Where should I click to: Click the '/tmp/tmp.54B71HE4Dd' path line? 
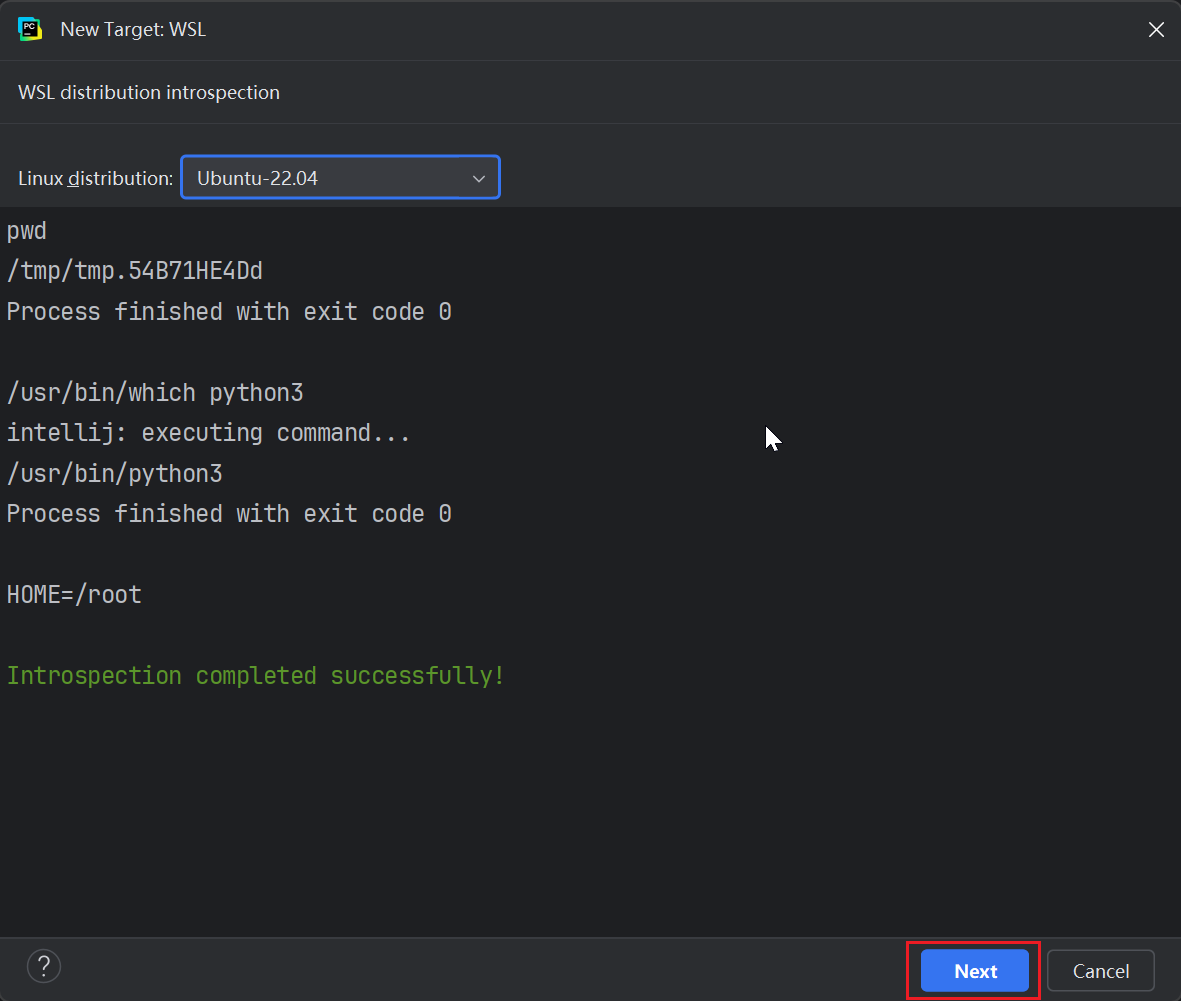pos(134,270)
